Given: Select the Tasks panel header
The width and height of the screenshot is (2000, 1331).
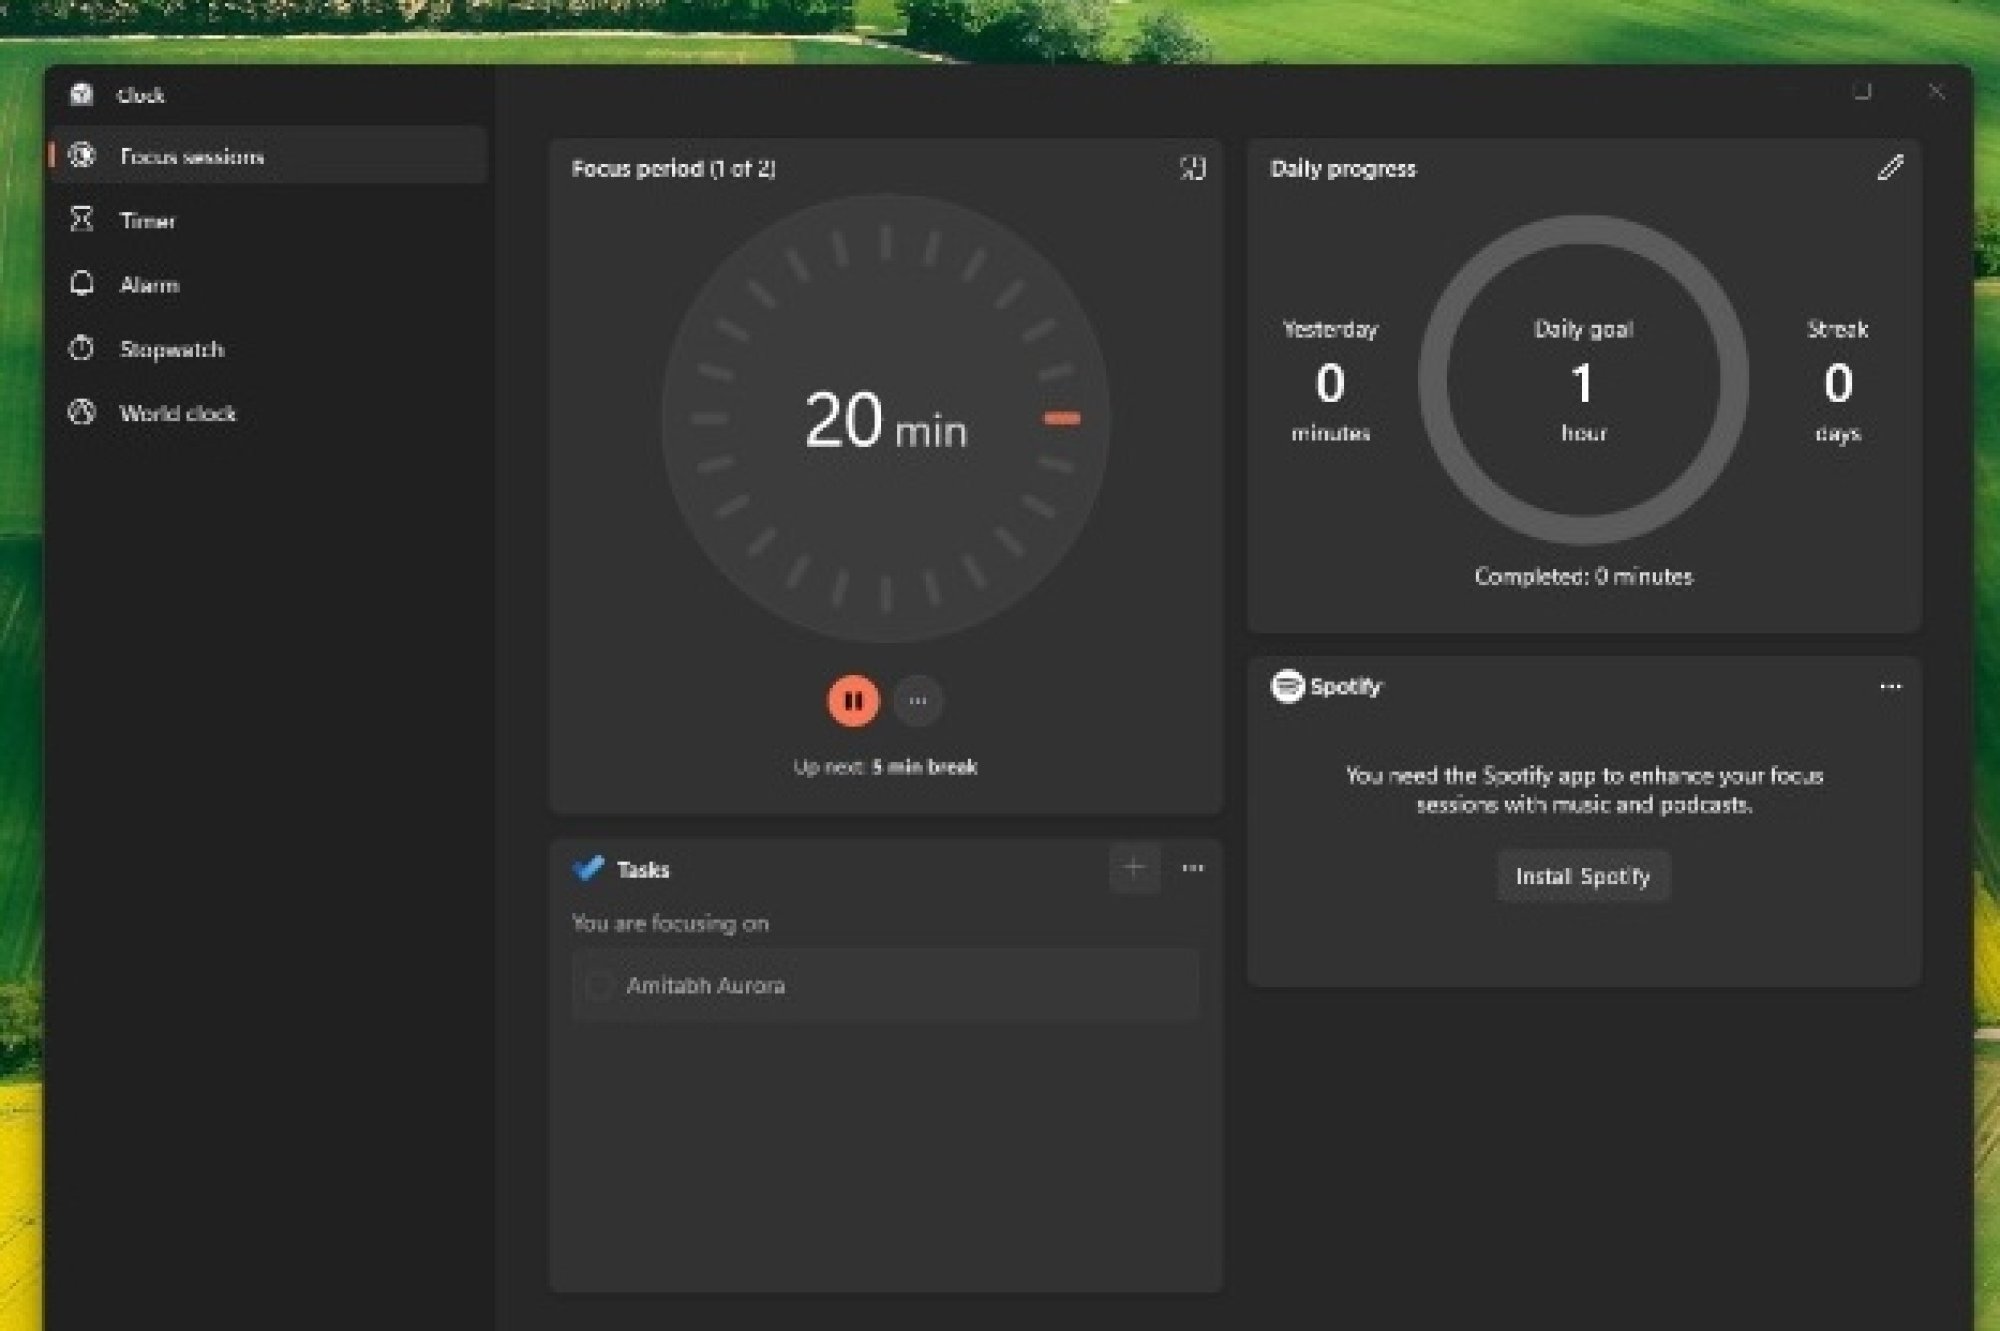Looking at the screenshot, I should [x=646, y=869].
